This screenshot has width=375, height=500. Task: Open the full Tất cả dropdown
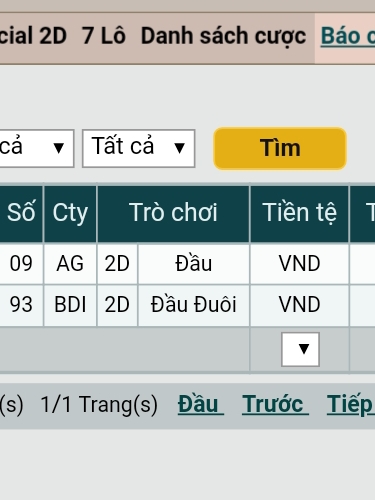[139, 148]
